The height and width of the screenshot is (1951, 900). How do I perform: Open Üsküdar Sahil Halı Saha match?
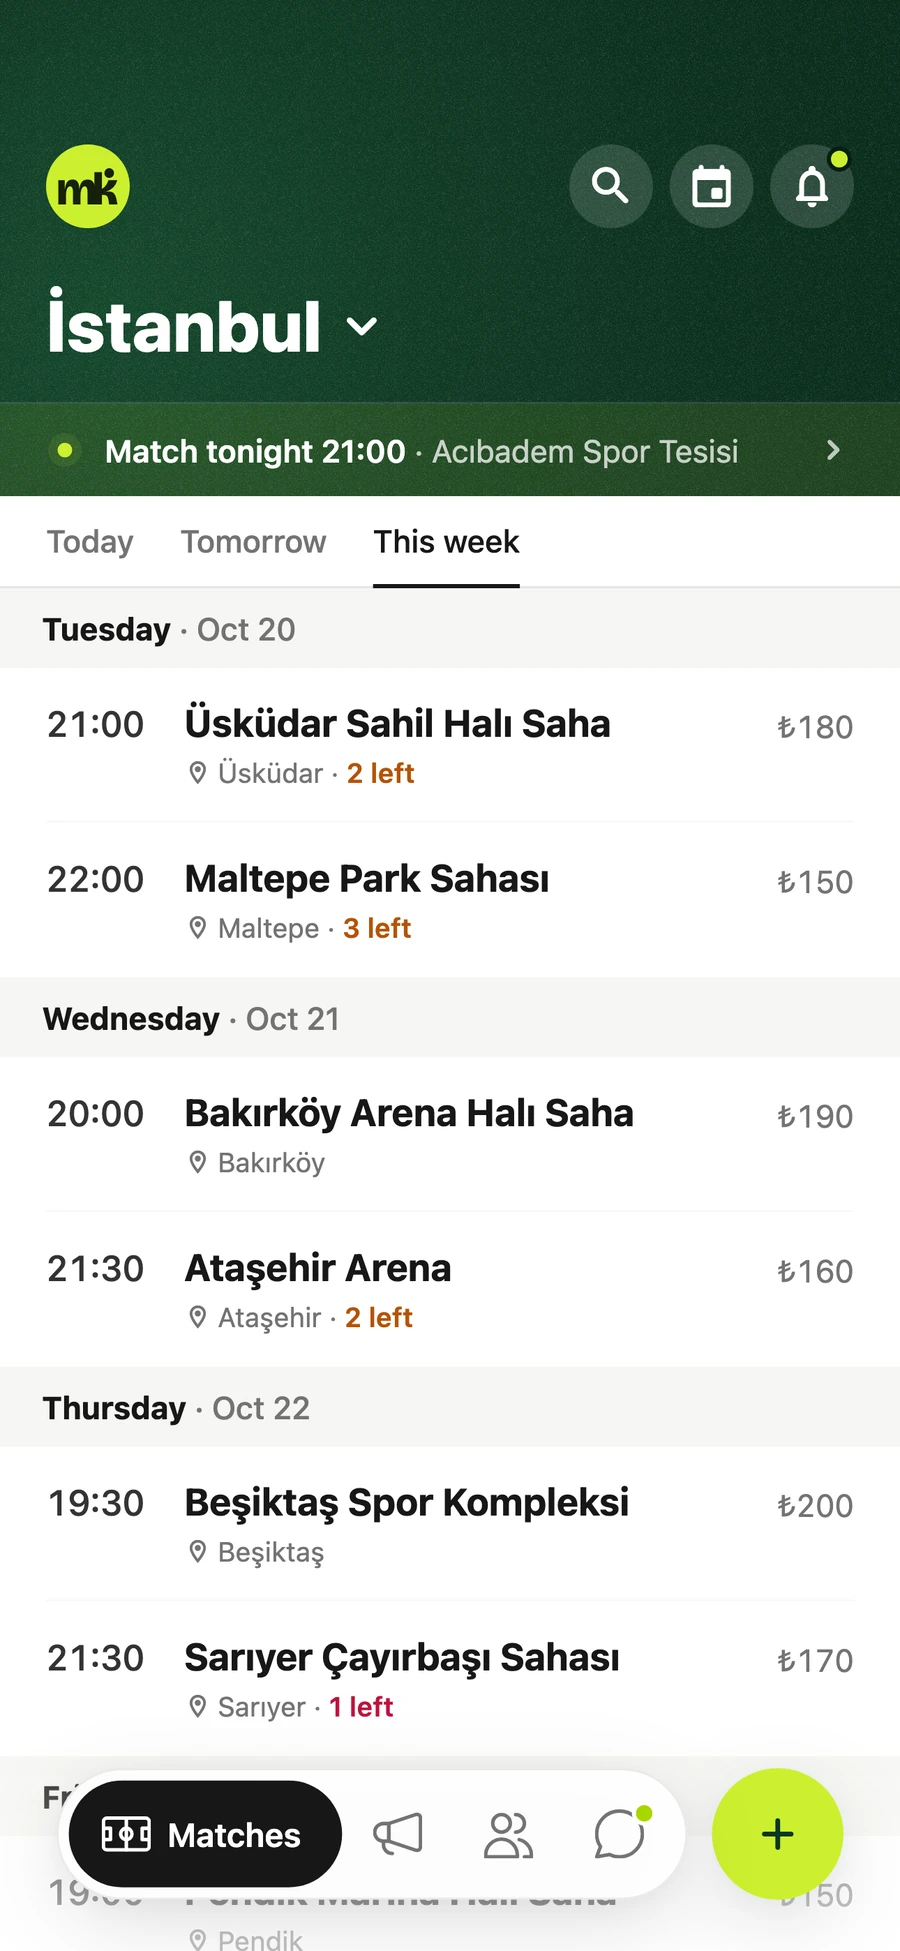[x=450, y=745]
